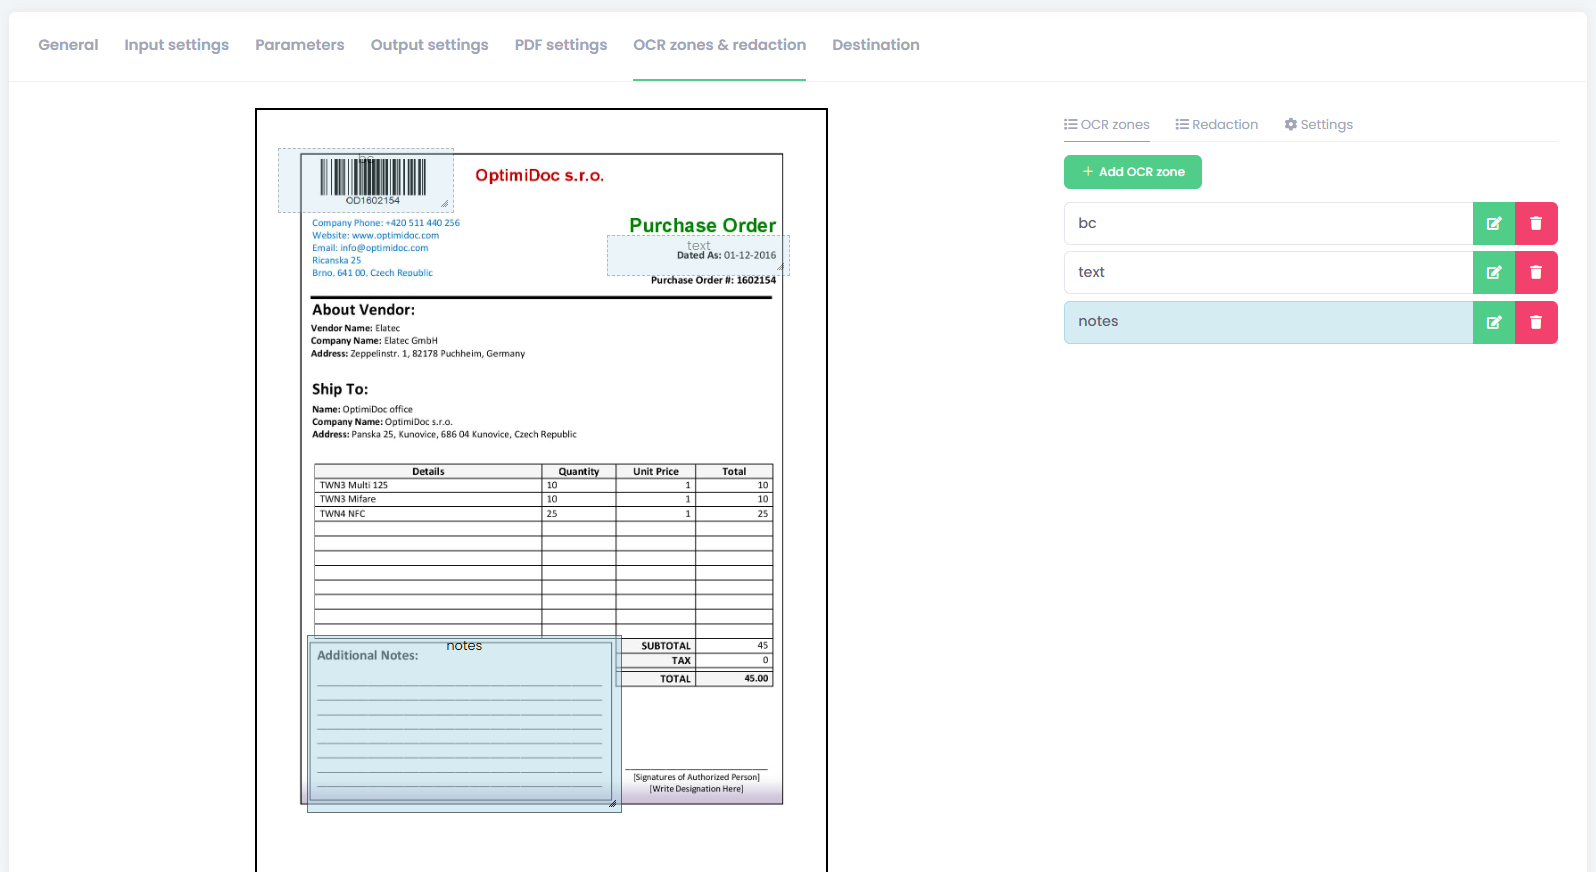This screenshot has height=872, width=1596.
Task: Click Add OCR zone button
Action: point(1133,172)
